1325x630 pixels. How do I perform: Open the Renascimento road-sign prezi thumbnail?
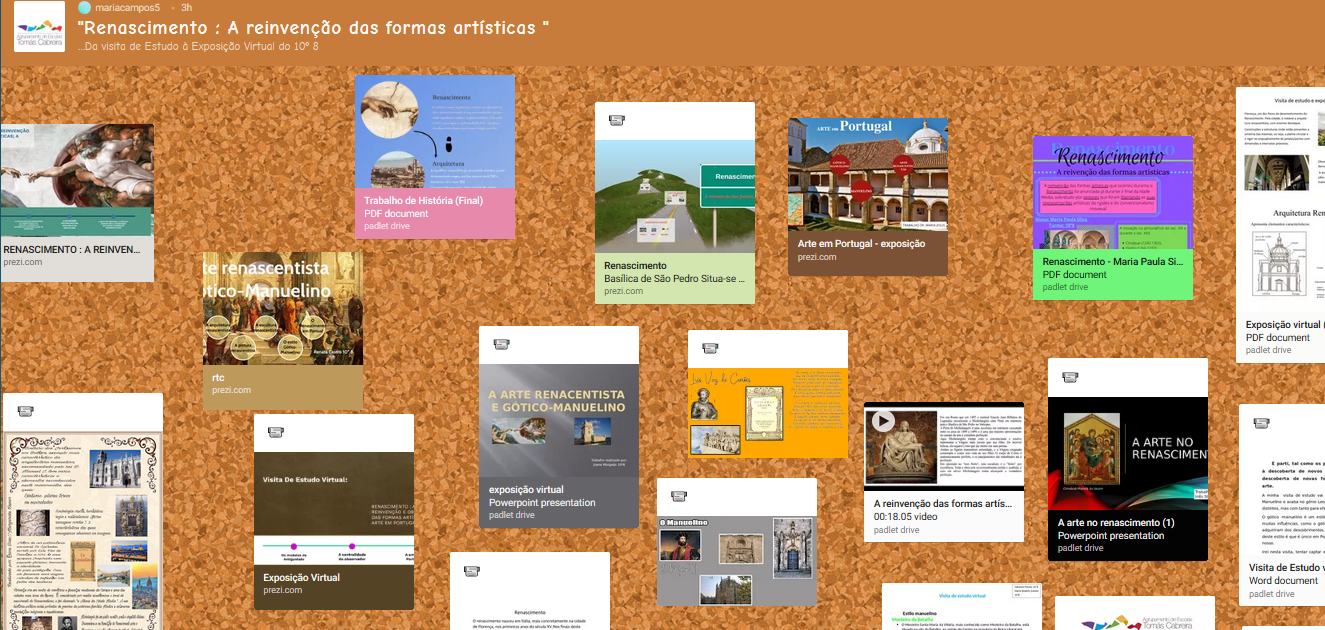pyautogui.click(x=675, y=195)
